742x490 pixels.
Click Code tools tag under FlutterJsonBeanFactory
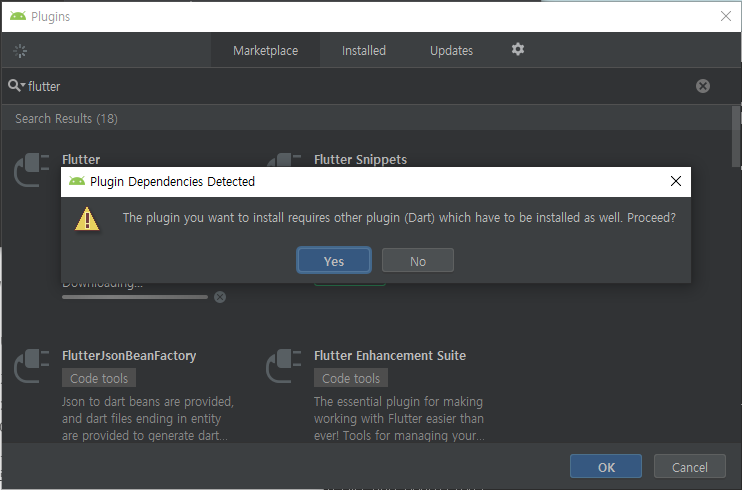99,378
